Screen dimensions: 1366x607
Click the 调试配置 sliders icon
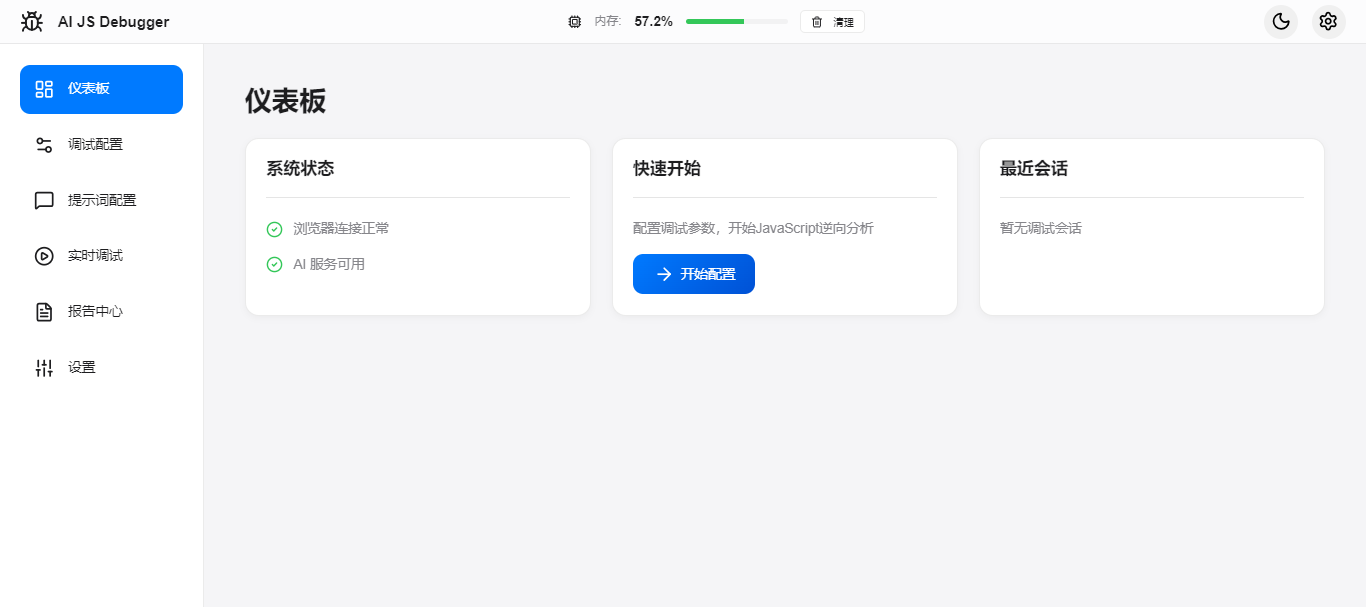(44, 145)
